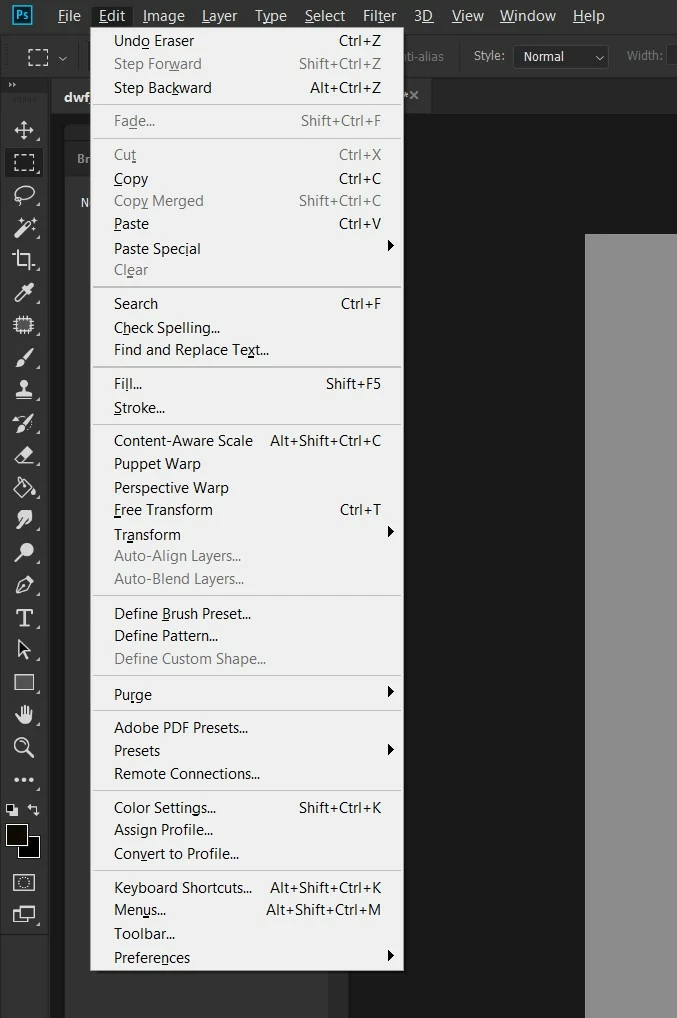The image size is (677, 1018).
Task: Select the Path Selection tool
Action: point(24,650)
